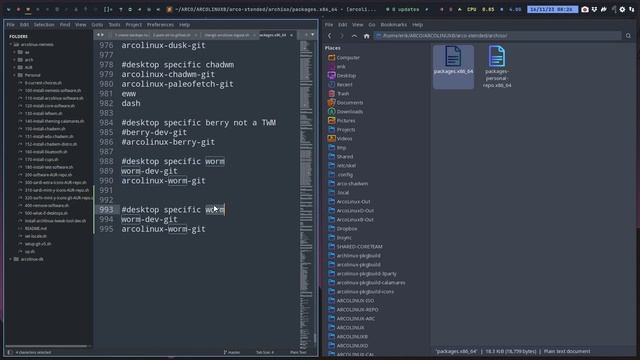This screenshot has height=360, width=640.
Task: Open Dropbox bookmark in Places
Action: pos(347,229)
